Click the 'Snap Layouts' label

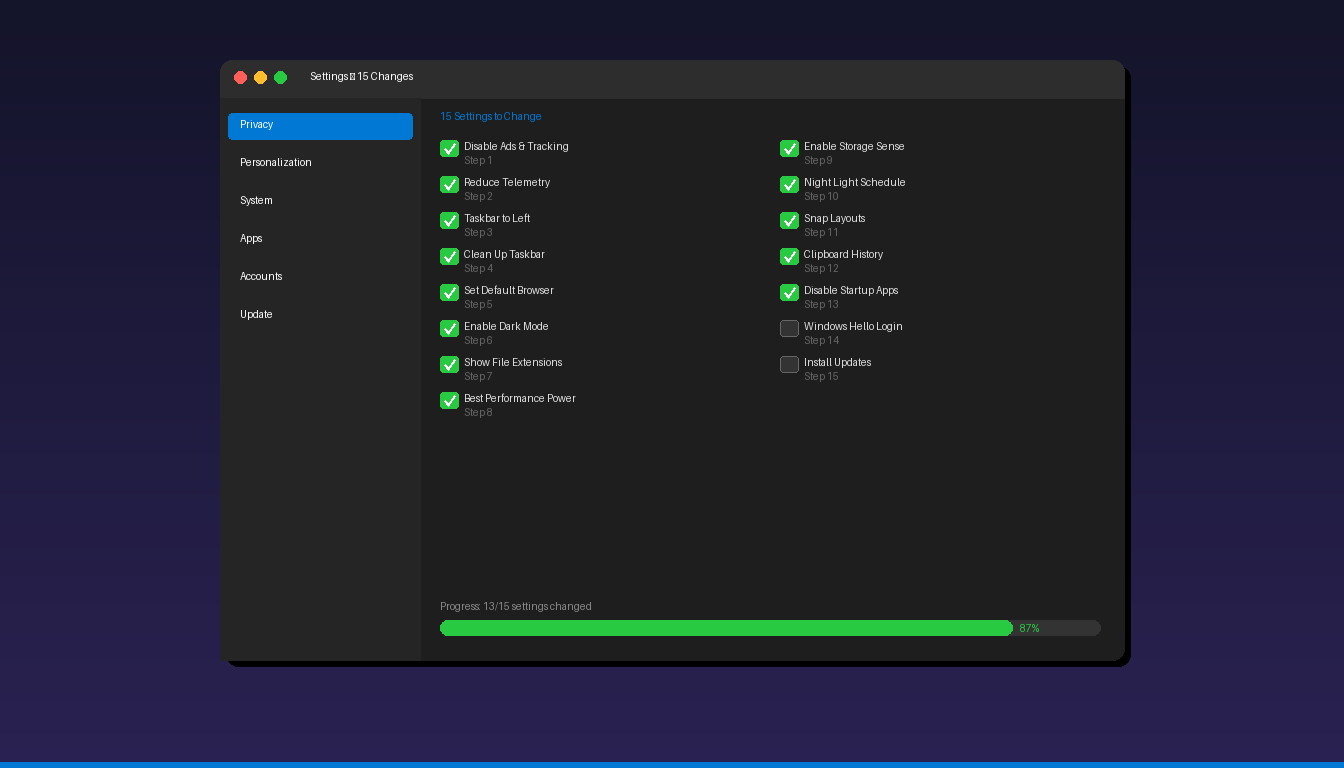pyautogui.click(x=834, y=219)
